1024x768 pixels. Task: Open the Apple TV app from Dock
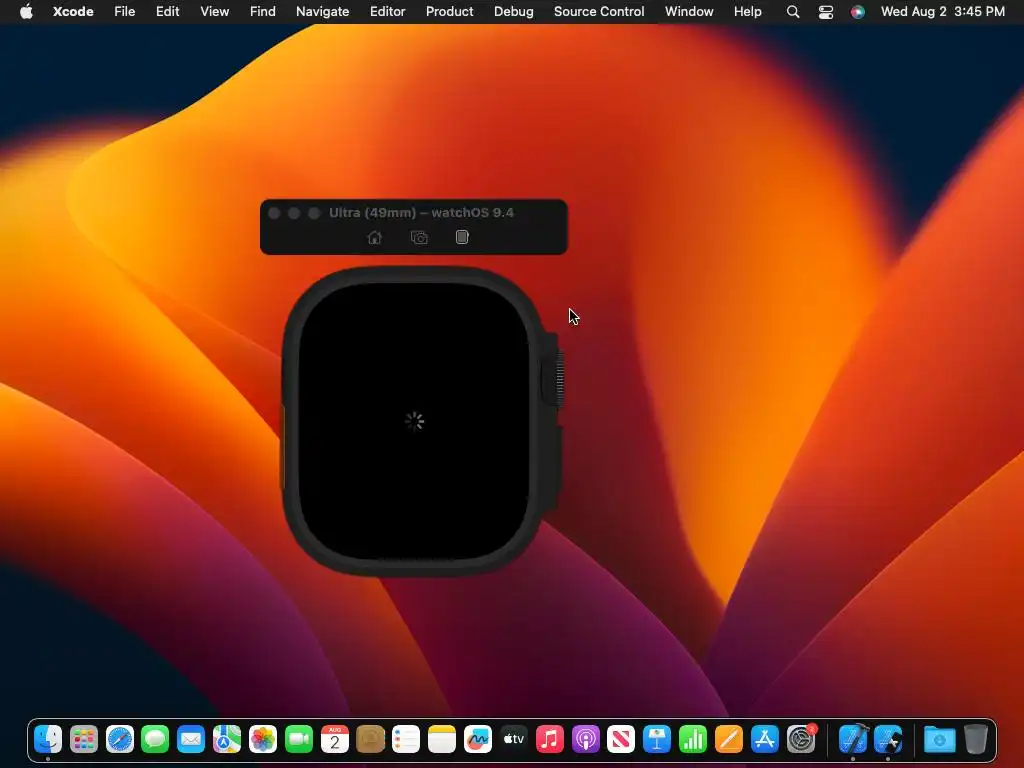pos(513,739)
